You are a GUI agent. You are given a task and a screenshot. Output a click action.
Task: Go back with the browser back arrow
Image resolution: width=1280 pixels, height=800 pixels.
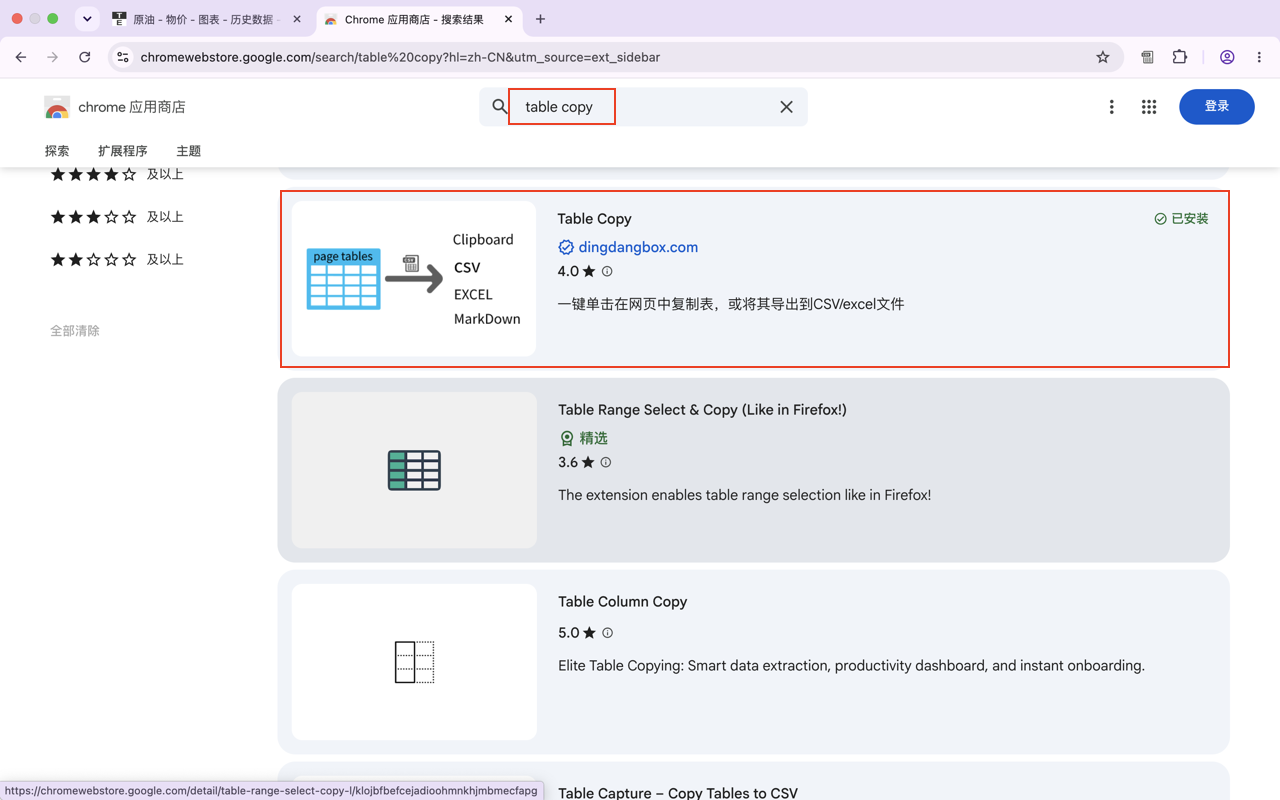[21, 57]
